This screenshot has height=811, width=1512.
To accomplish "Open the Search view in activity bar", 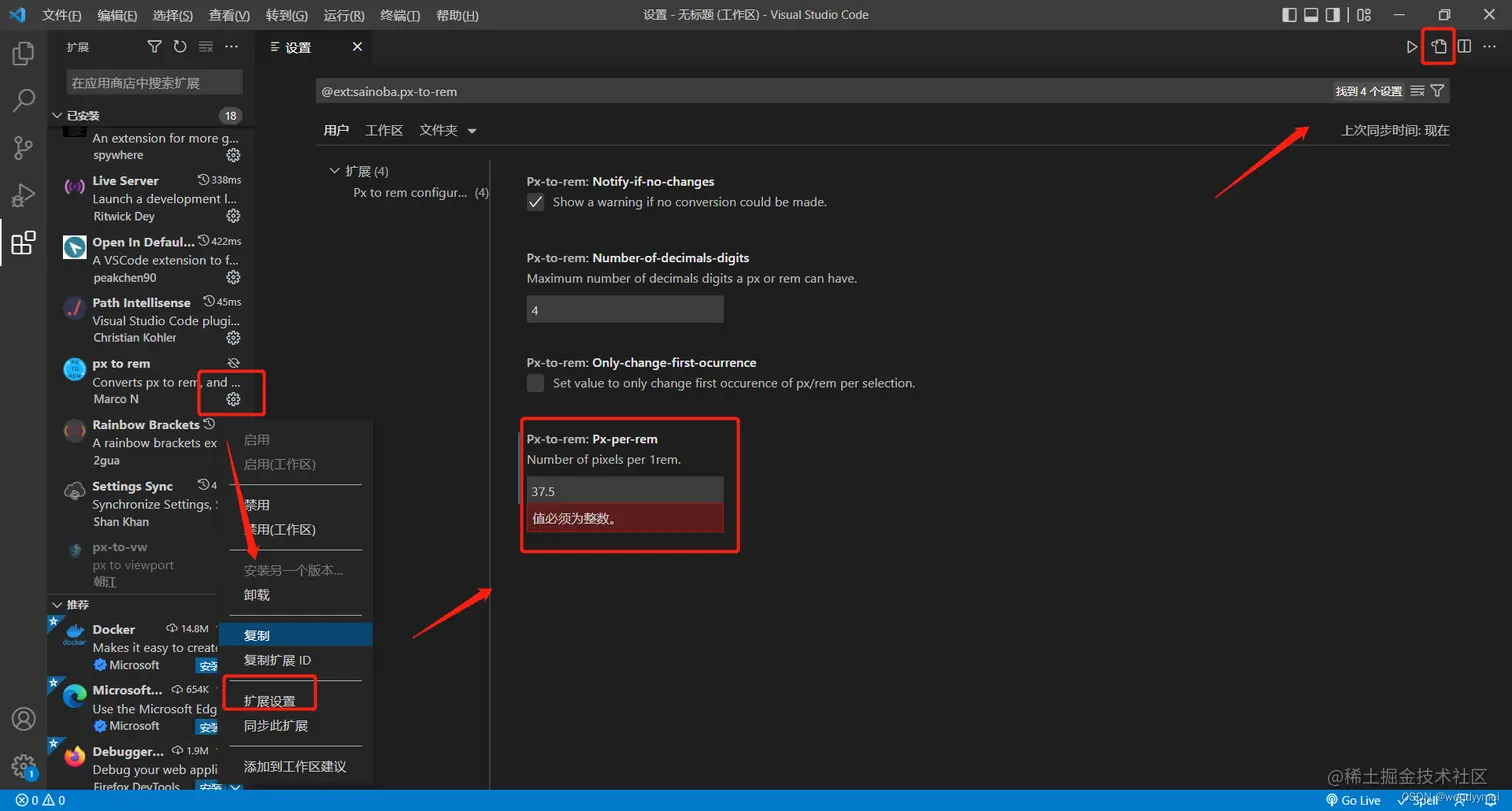I will (23, 101).
